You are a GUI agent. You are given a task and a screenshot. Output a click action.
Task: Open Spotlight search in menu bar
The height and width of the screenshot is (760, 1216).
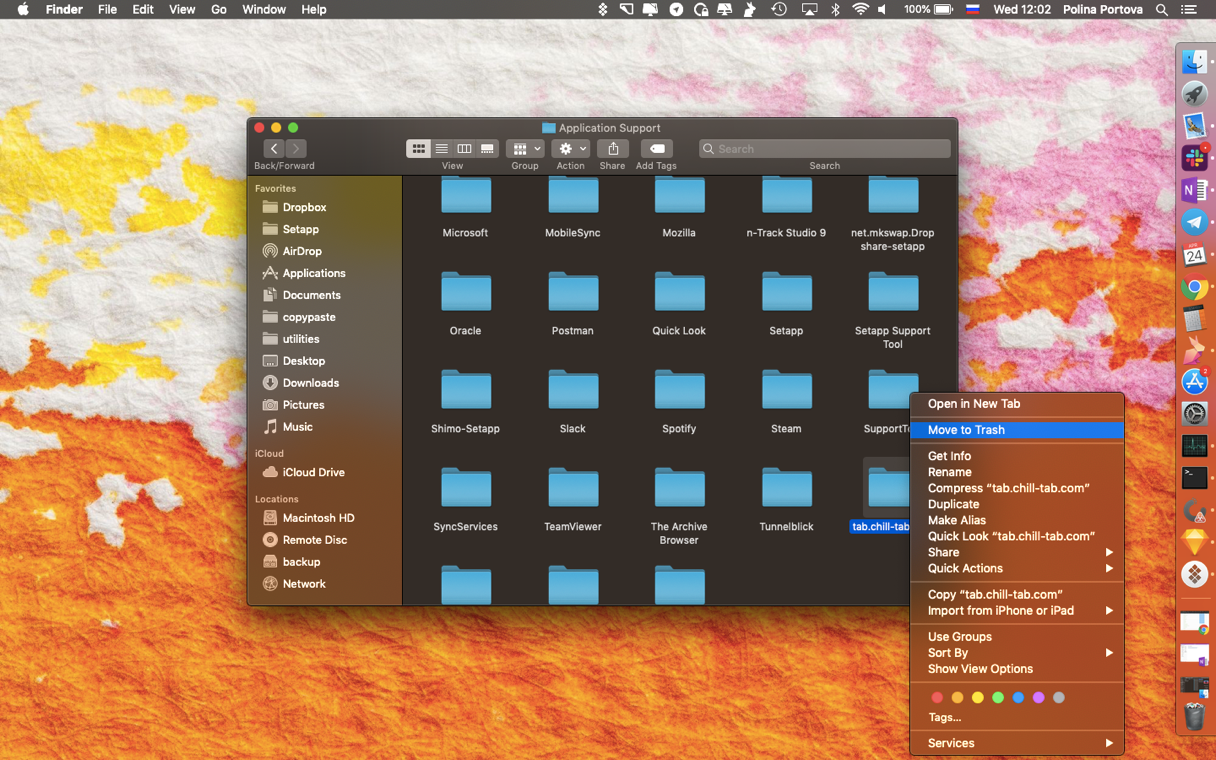tap(1161, 9)
